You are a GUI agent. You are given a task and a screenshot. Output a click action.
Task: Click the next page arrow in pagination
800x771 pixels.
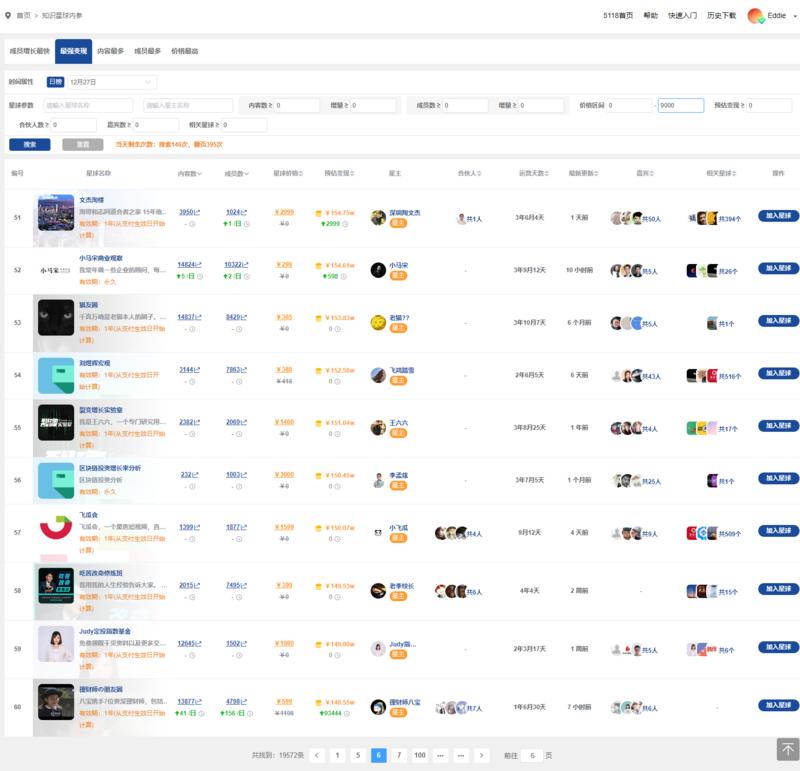point(482,755)
